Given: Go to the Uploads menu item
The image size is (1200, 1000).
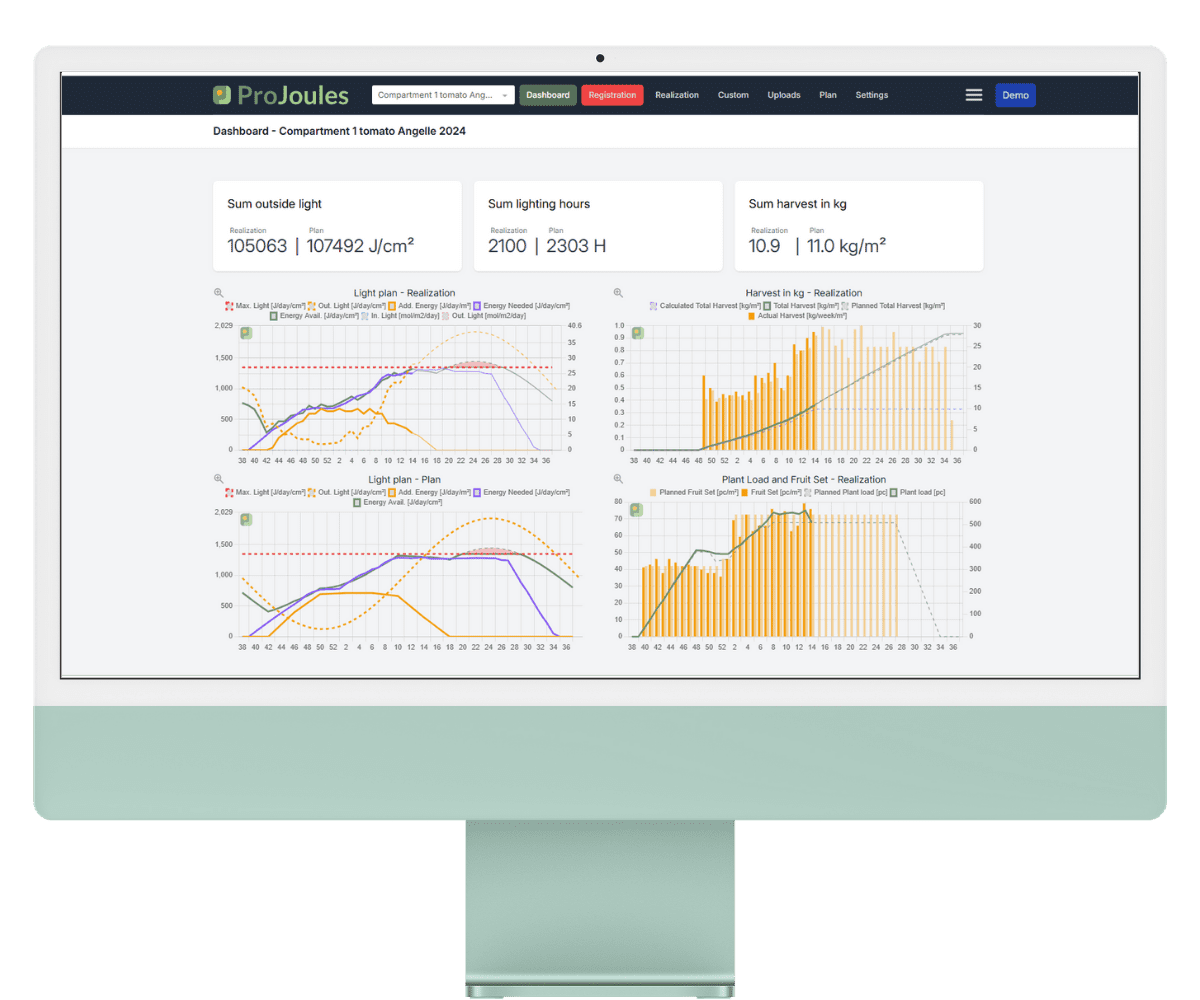Looking at the screenshot, I should pos(784,95).
